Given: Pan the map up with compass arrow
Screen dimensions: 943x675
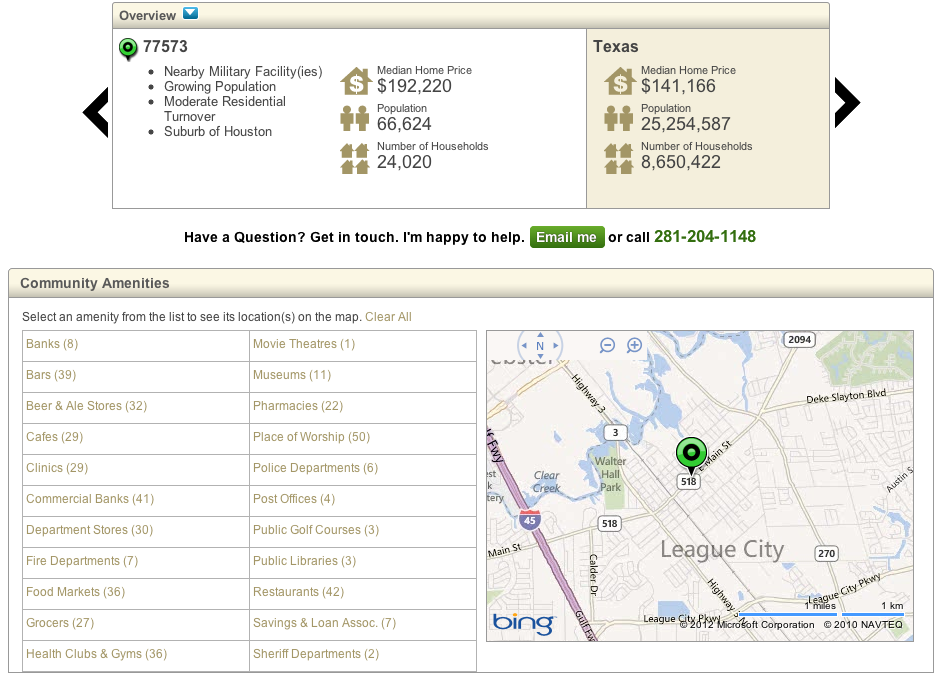Looking at the screenshot, I should (540, 335).
